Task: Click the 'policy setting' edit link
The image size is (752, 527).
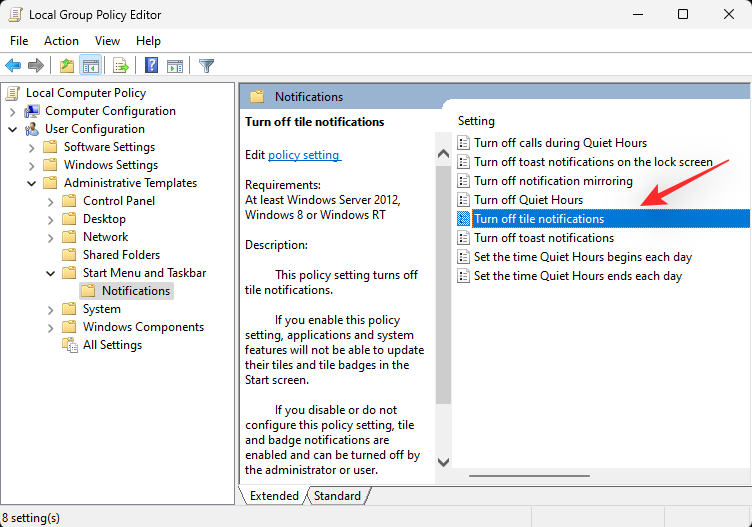Action: (304, 155)
